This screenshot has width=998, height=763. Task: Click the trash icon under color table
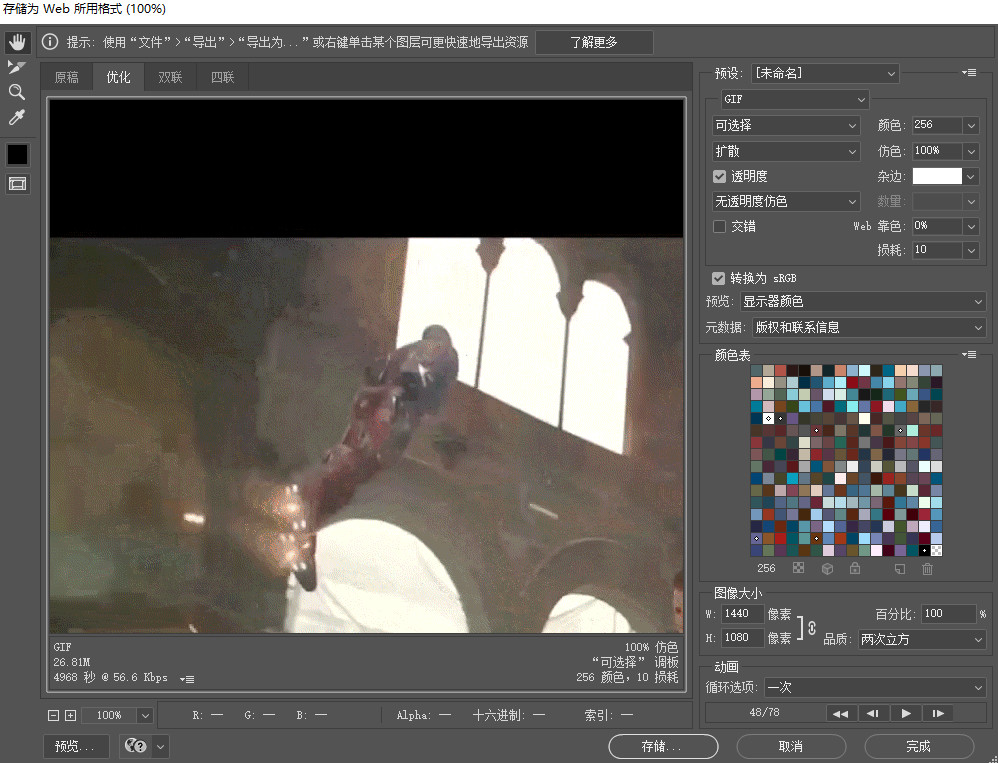tap(927, 568)
